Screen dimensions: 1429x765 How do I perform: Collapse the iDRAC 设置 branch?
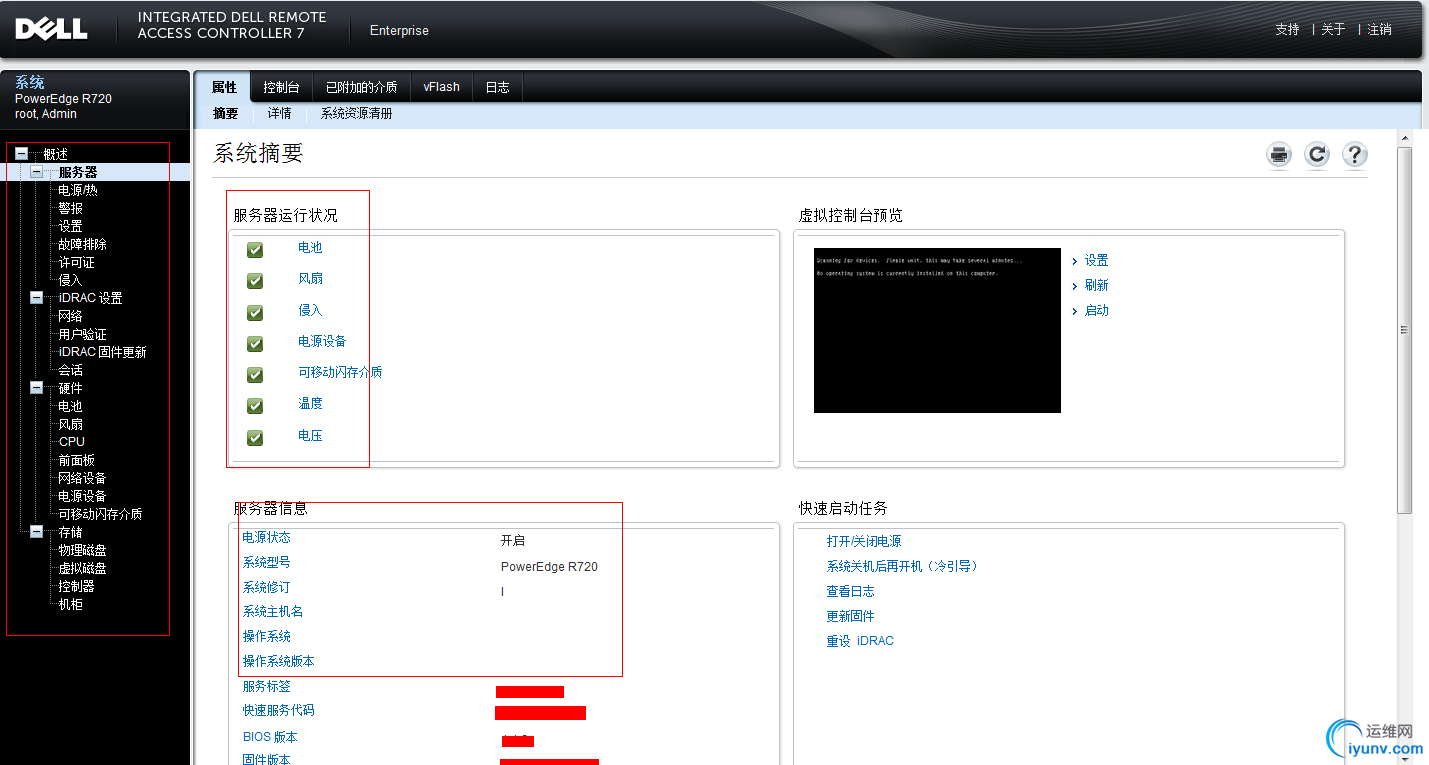(x=35, y=297)
